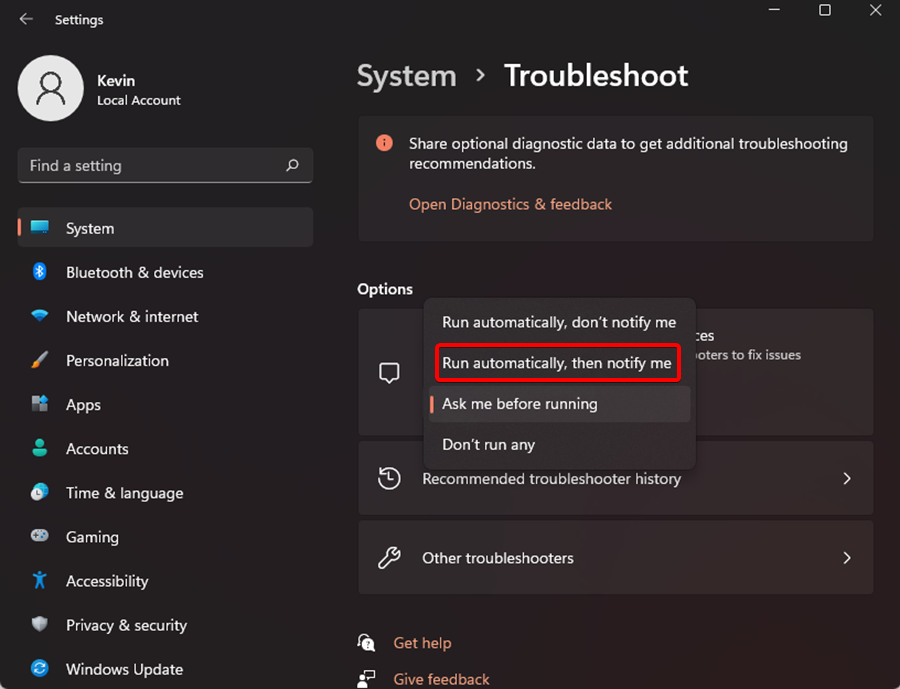900x689 pixels.
Task: Click Kevin's user avatar picture
Action: pyautogui.click(x=51, y=88)
